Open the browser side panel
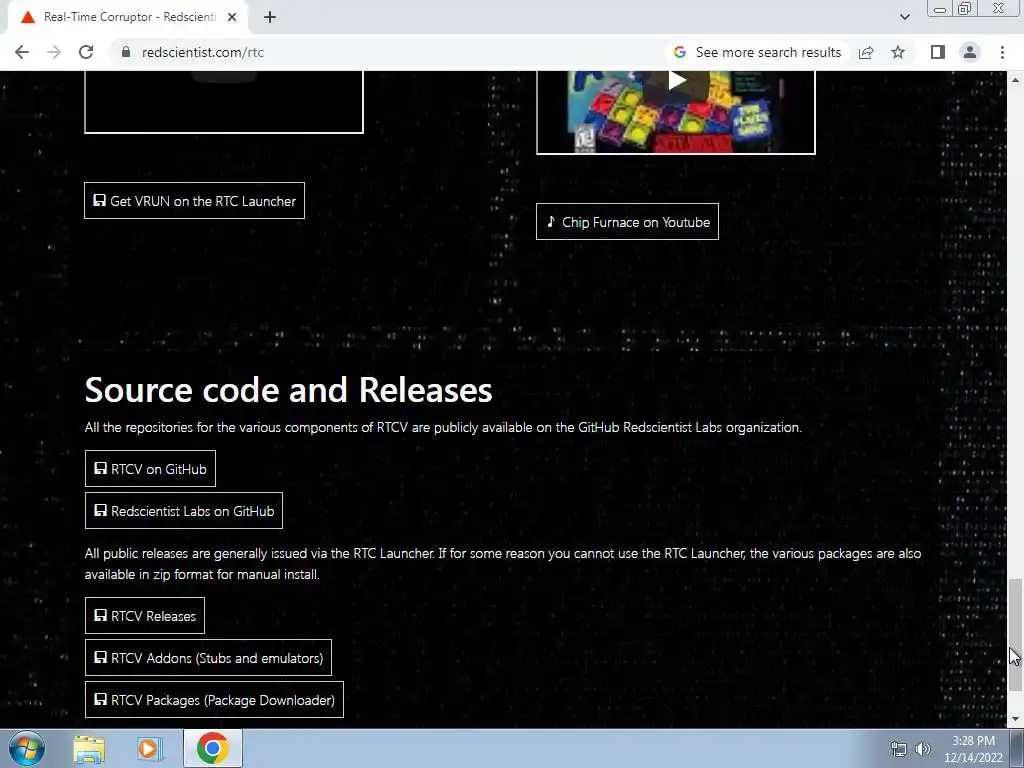This screenshot has height=768, width=1024. tap(938, 52)
